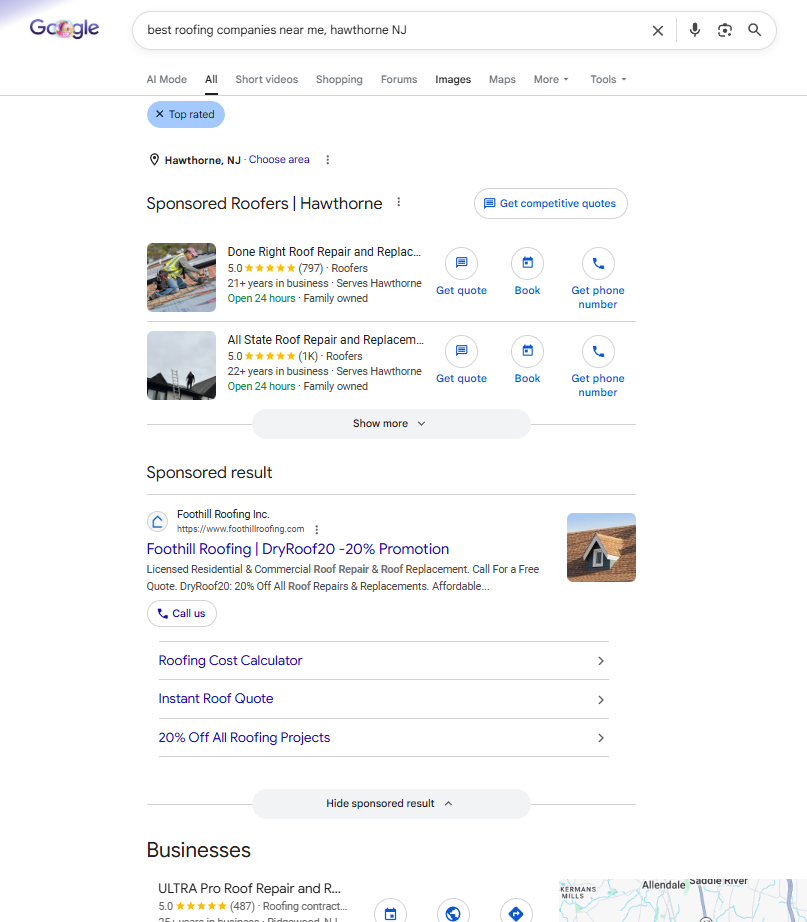Book ULTRA Pro Roof Repair calendar icon
The image size is (807, 922).
pos(391,913)
